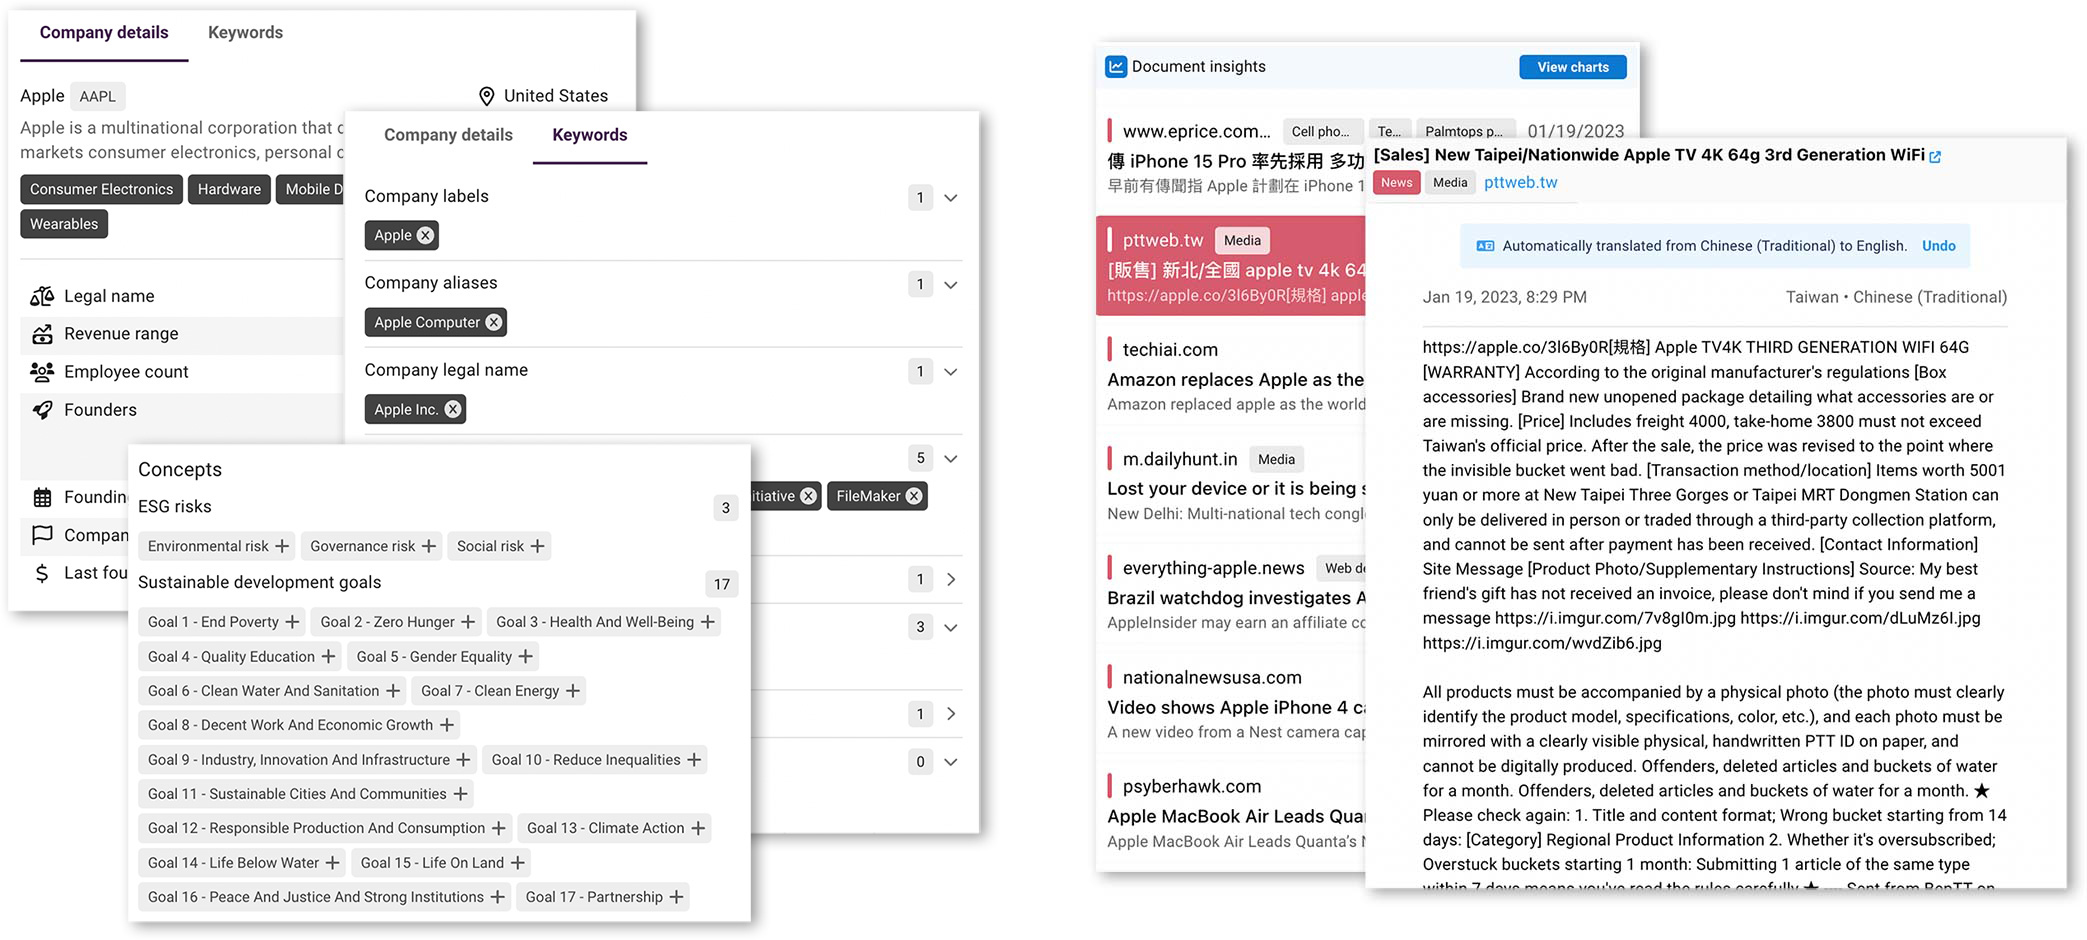Toggle the keyword section showing count 0
The height and width of the screenshot is (940, 2087).
point(951,762)
